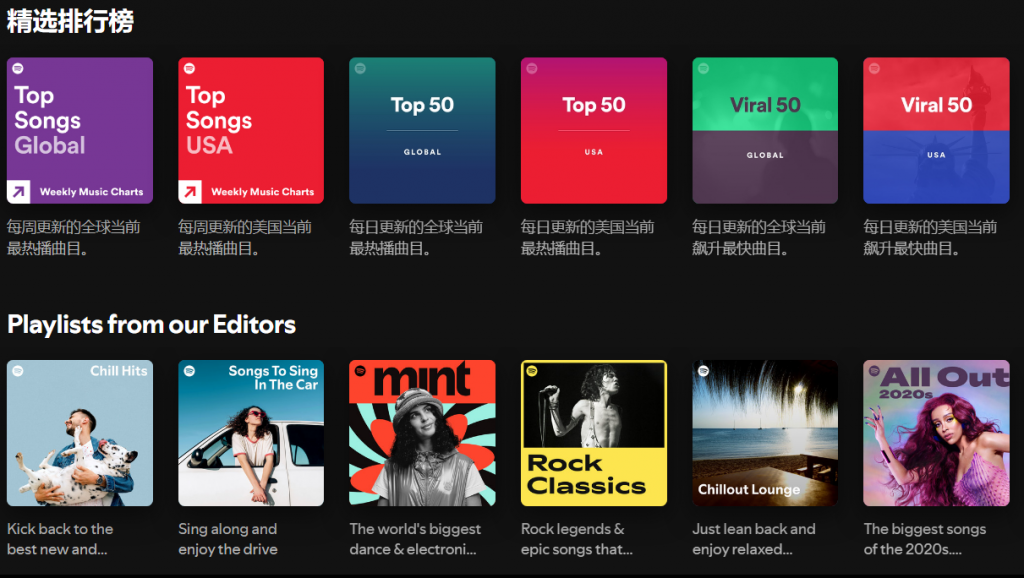
Task: Click "Weekly Music Charts" label on USA cover
Action: (x=263, y=192)
